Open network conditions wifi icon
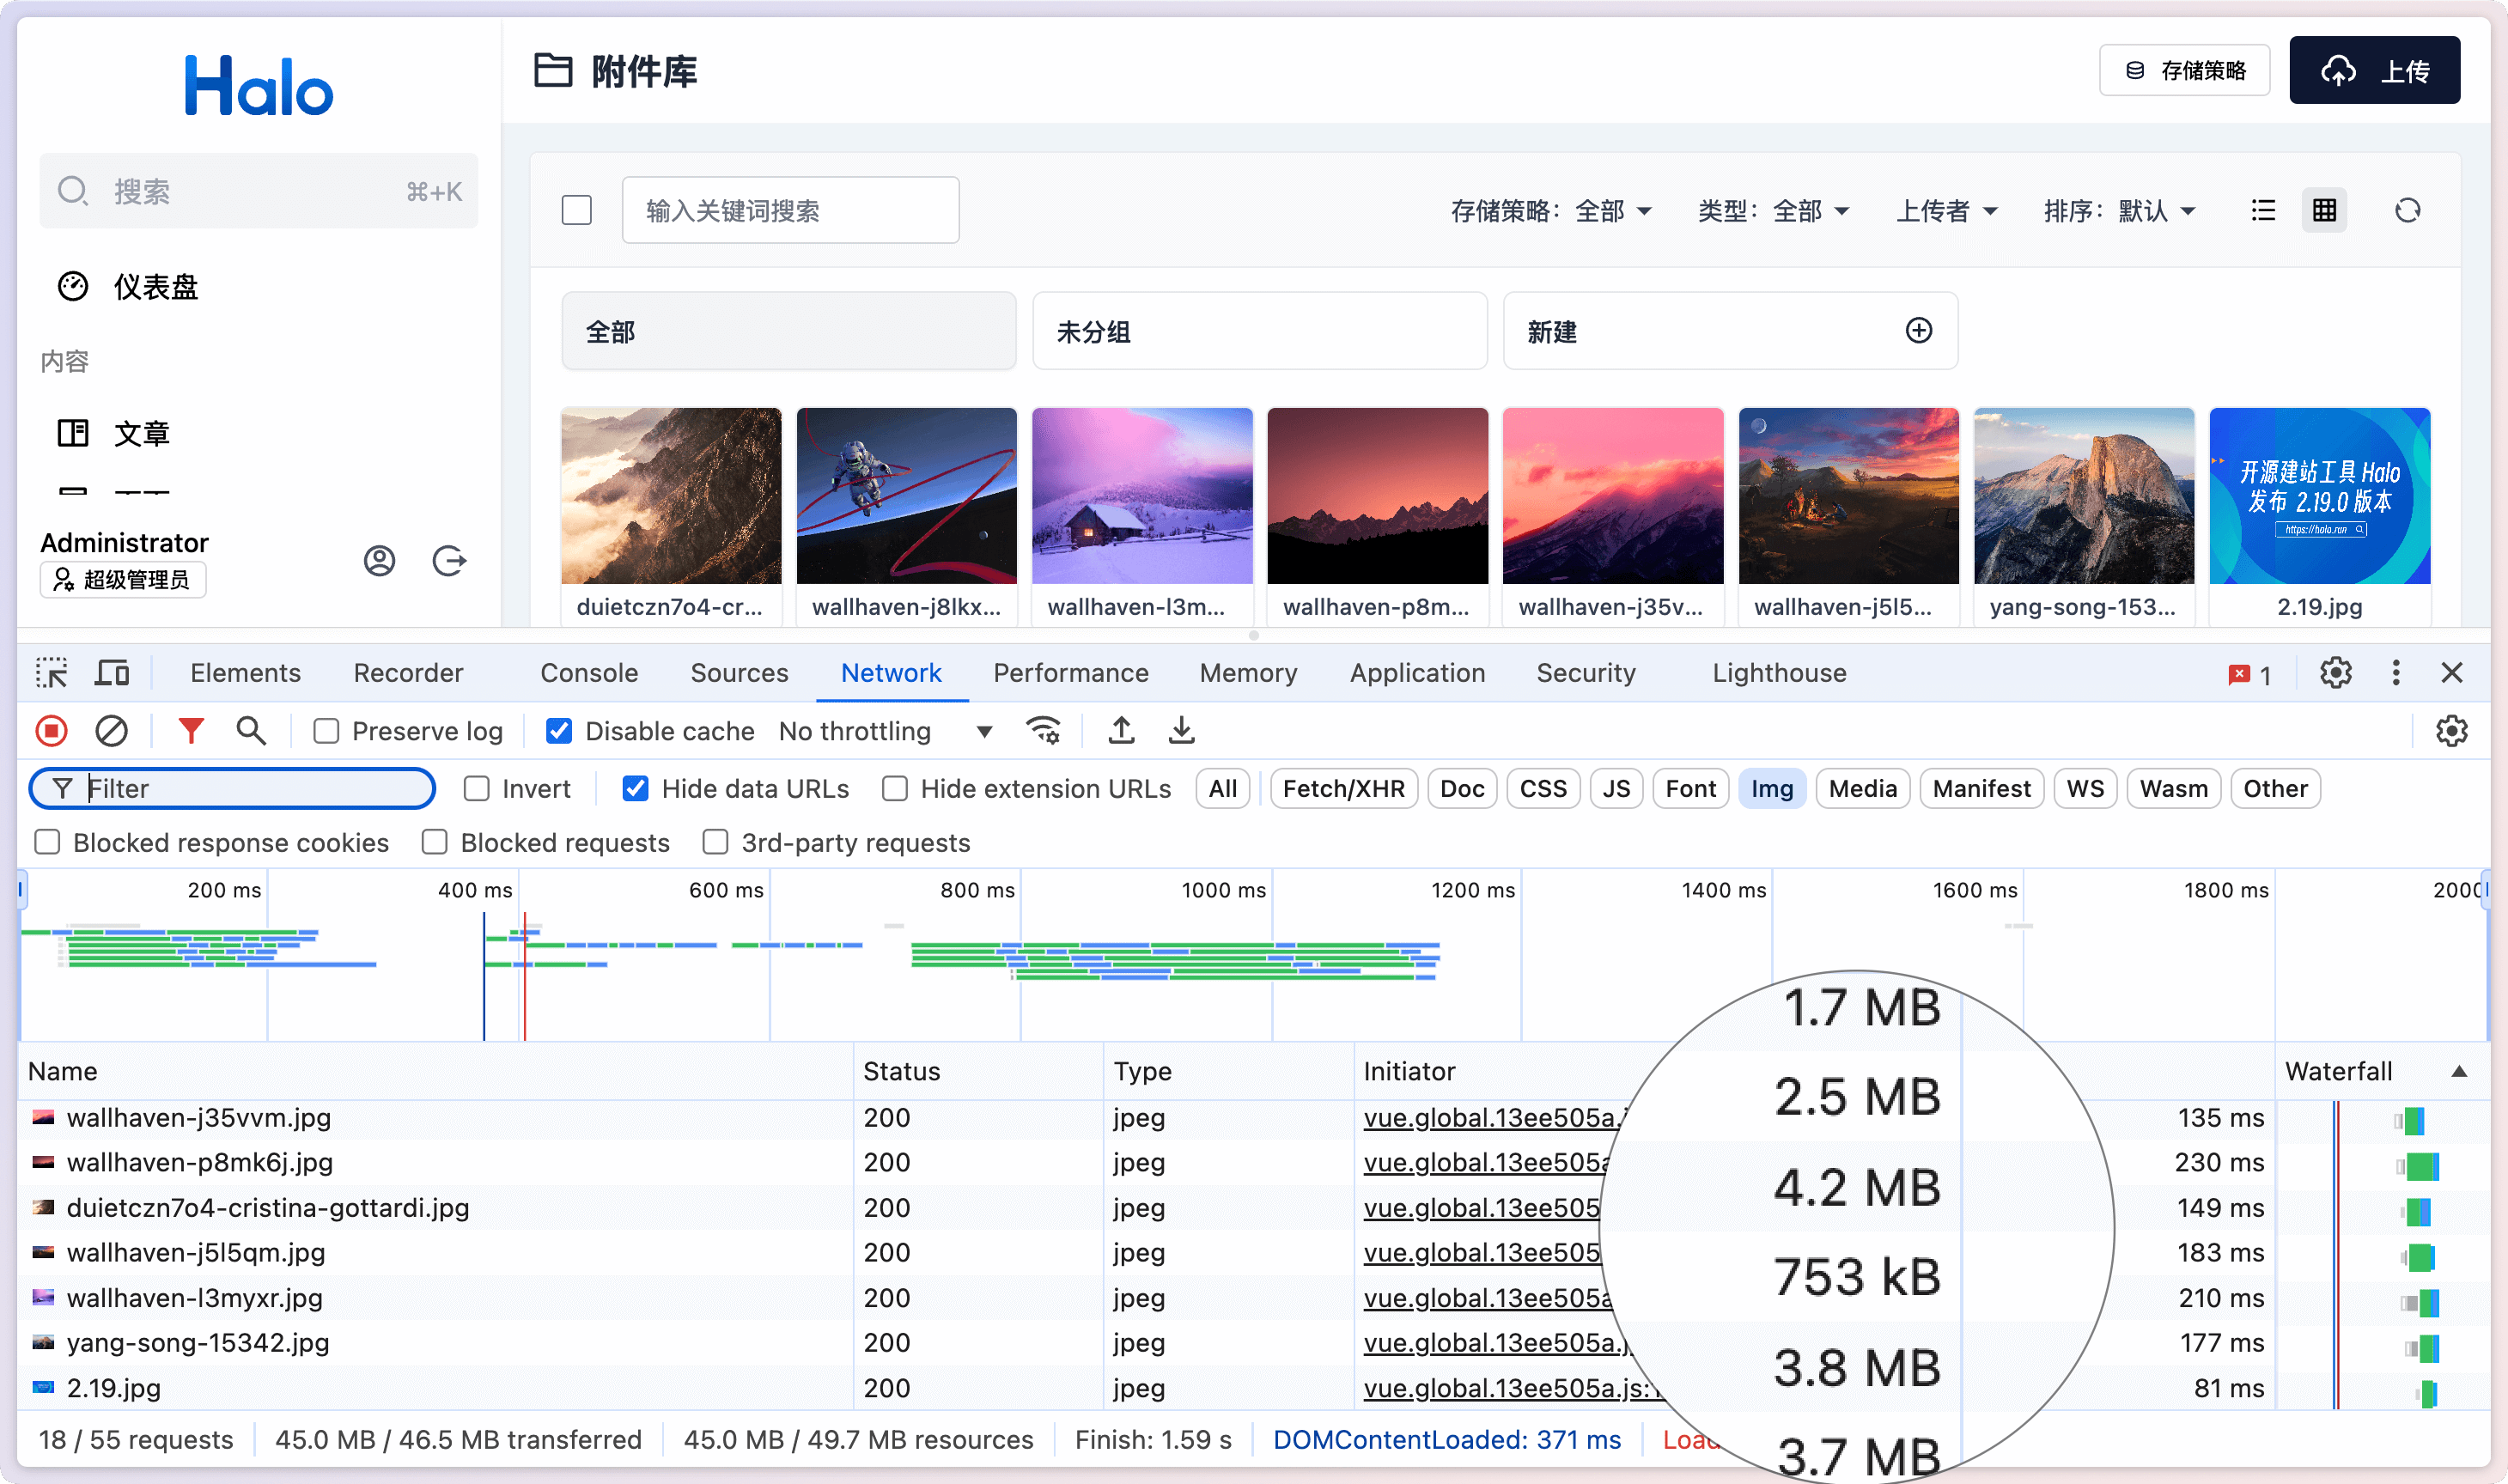The height and width of the screenshot is (1484, 2508). pyautogui.click(x=1043, y=731)
